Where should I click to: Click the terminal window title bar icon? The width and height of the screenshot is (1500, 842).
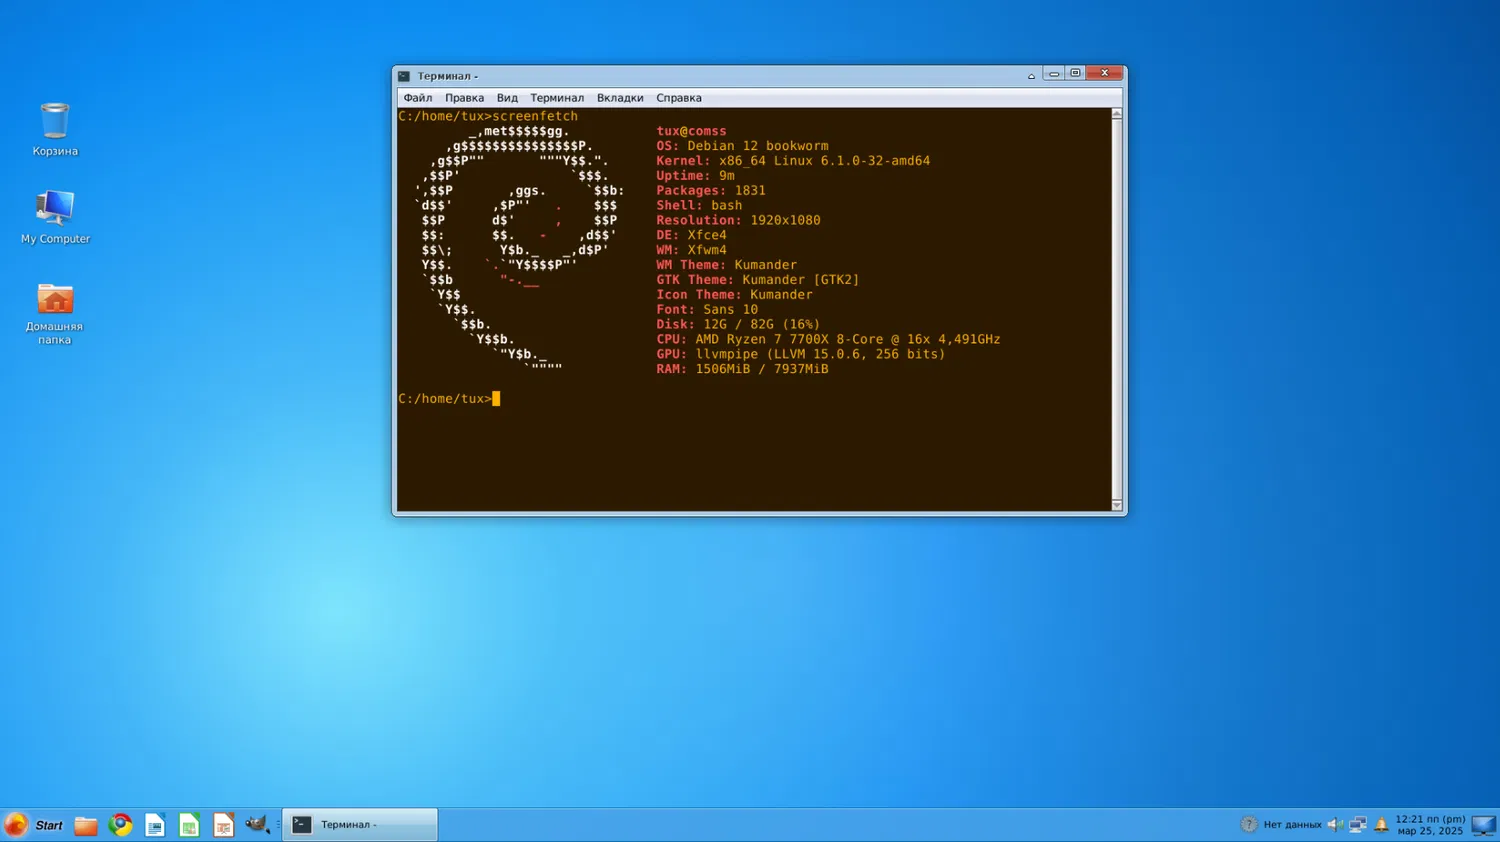[404, 76]
